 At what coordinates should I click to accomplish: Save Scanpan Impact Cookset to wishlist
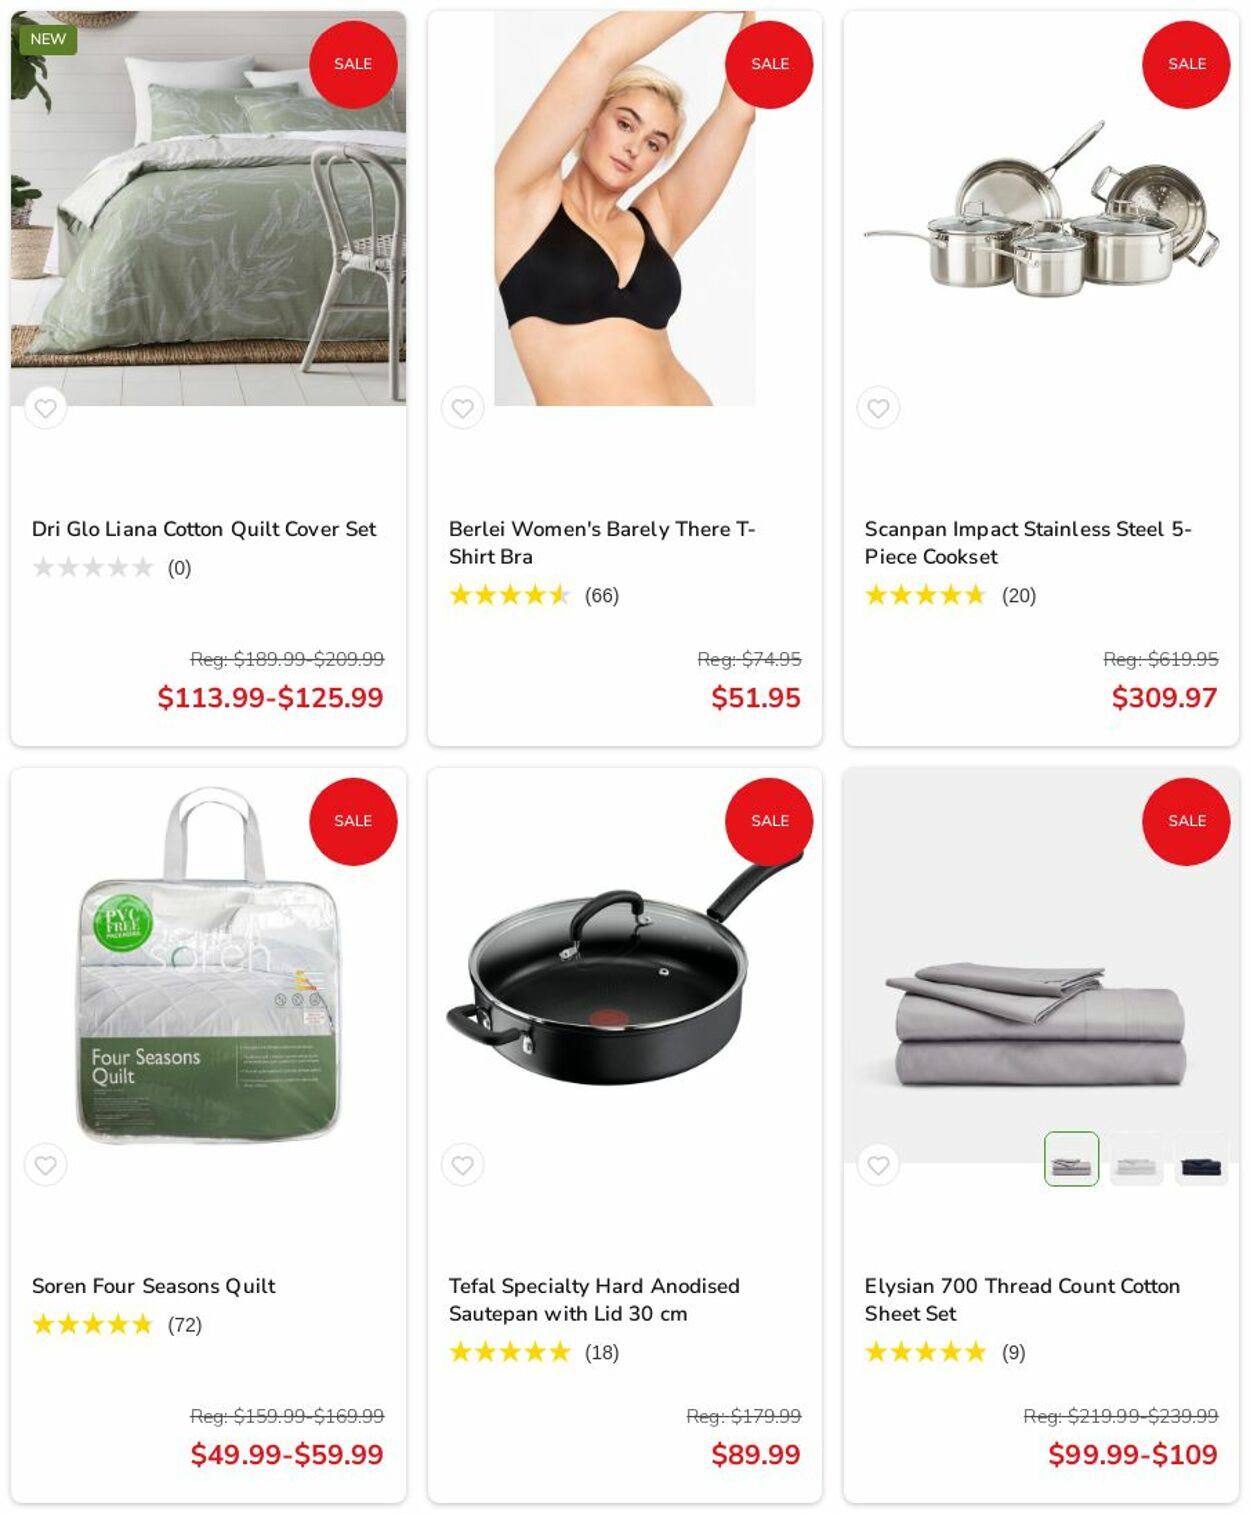878,408
